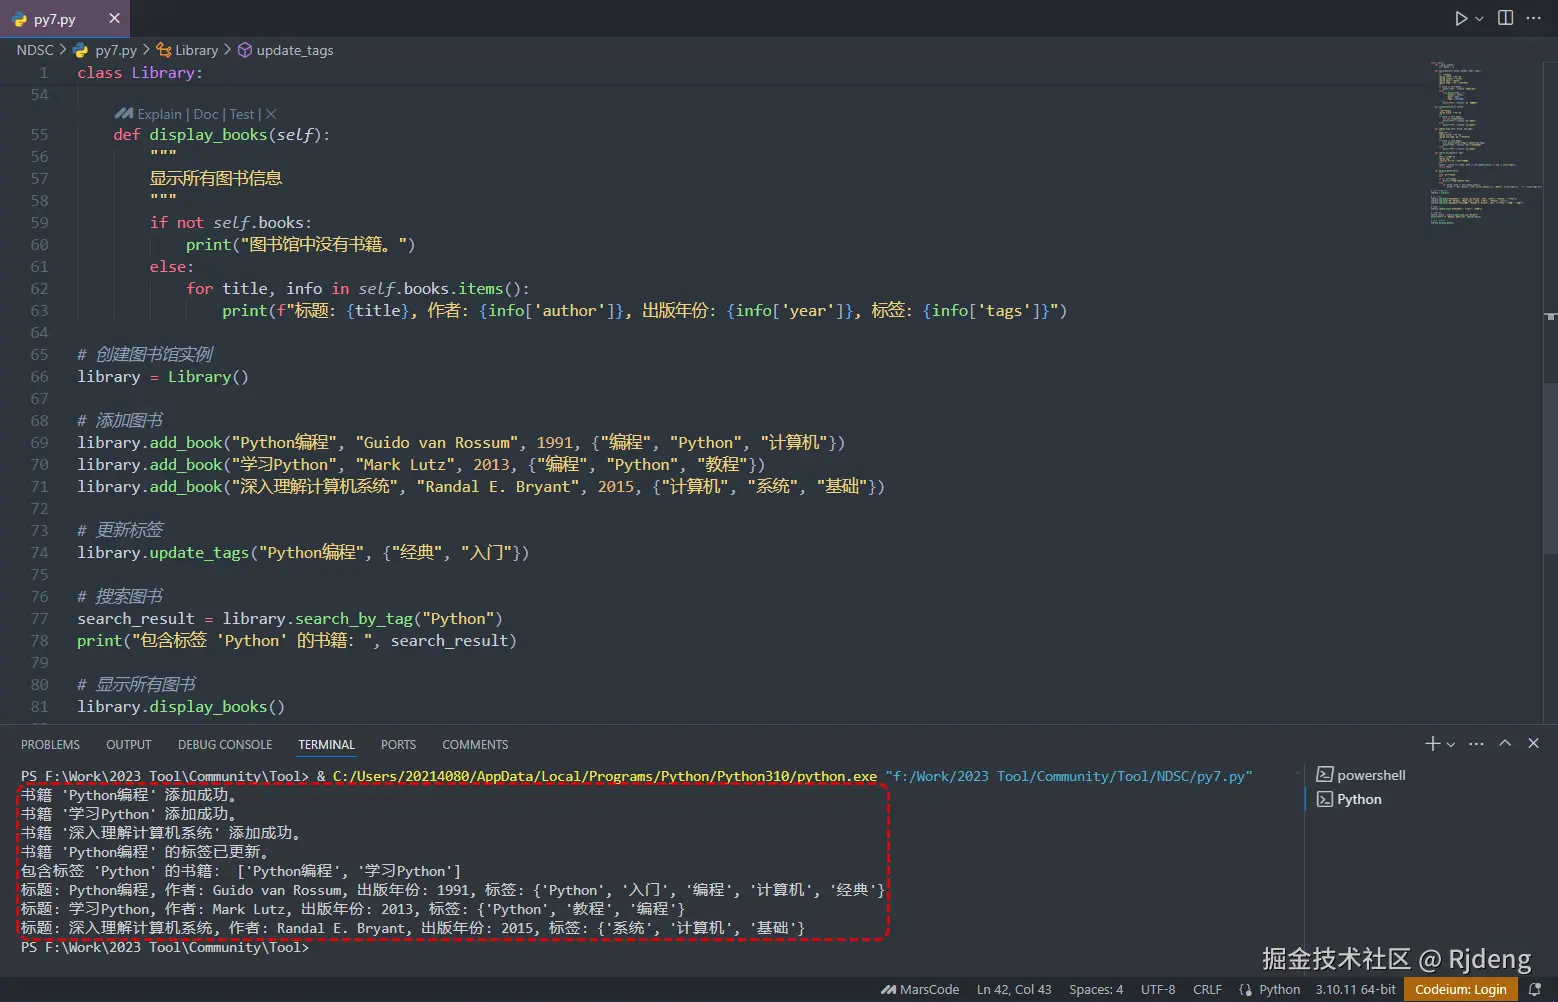Dismiss the code lens with X
The image size is (1558, 1002).
271,114
